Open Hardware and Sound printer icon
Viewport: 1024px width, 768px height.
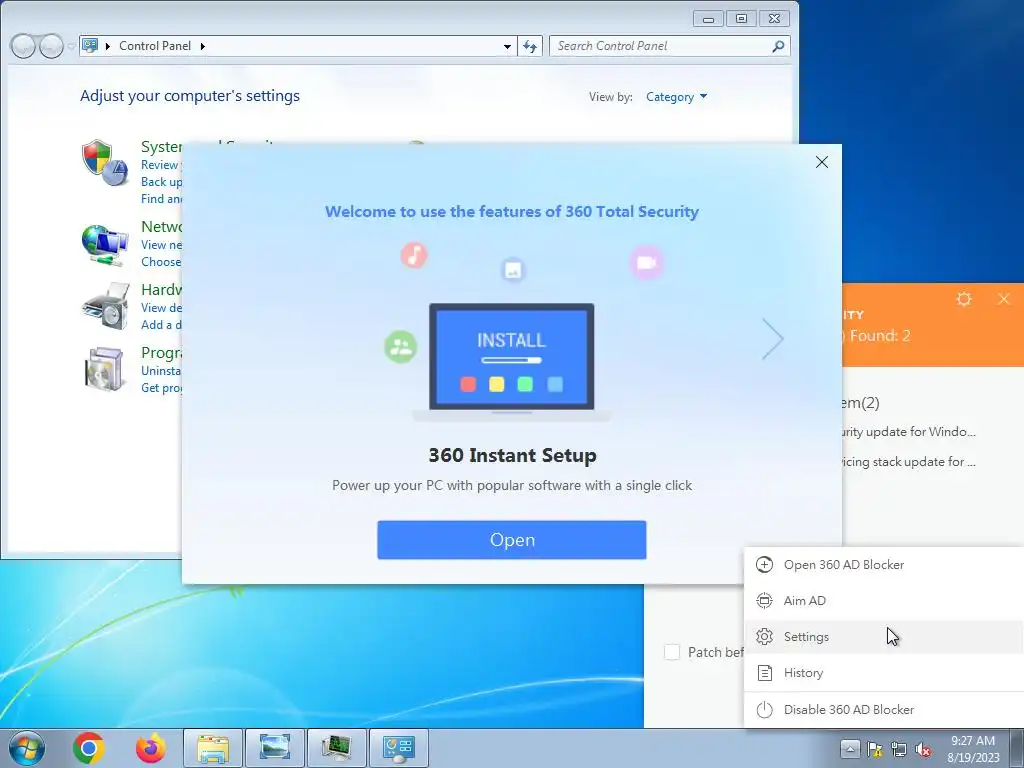pyautogui.click(x=104, y=306)
